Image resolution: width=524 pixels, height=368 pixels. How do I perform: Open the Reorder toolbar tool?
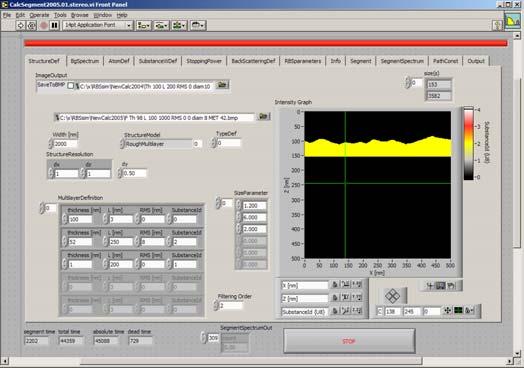point(198,25)
